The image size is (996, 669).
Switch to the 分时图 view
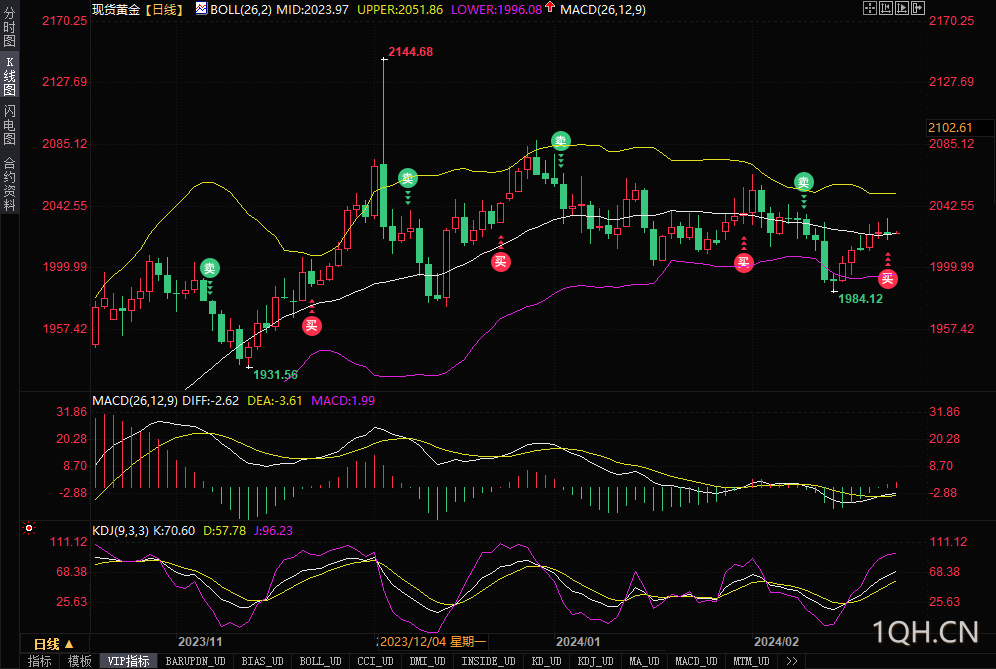(x=9, y=27)
